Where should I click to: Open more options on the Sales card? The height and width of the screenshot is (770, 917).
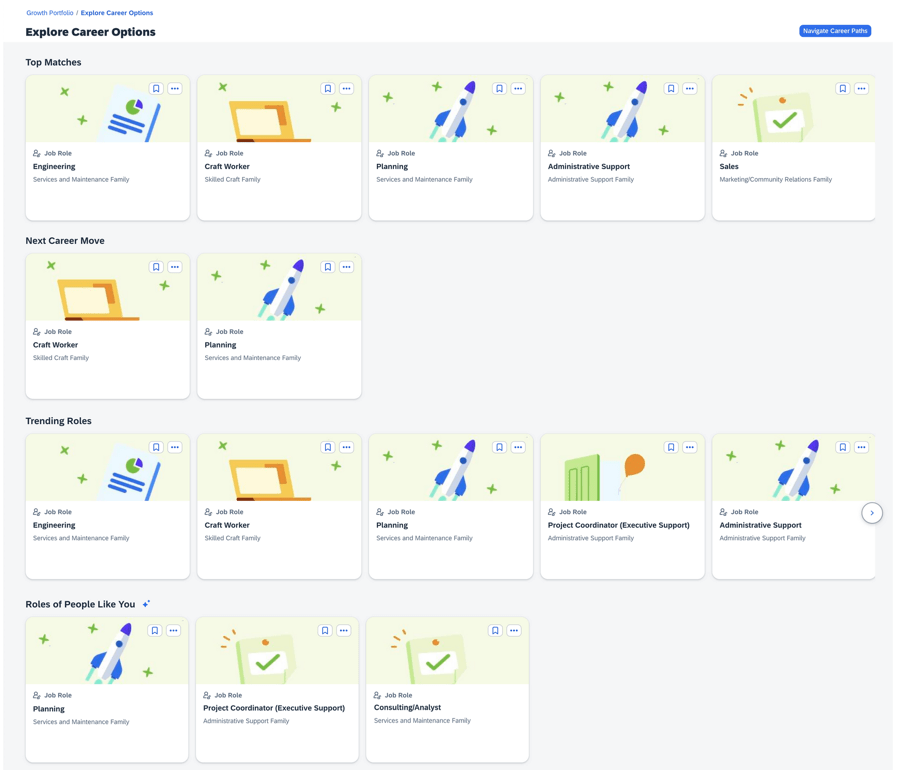(x=862, y=89)
